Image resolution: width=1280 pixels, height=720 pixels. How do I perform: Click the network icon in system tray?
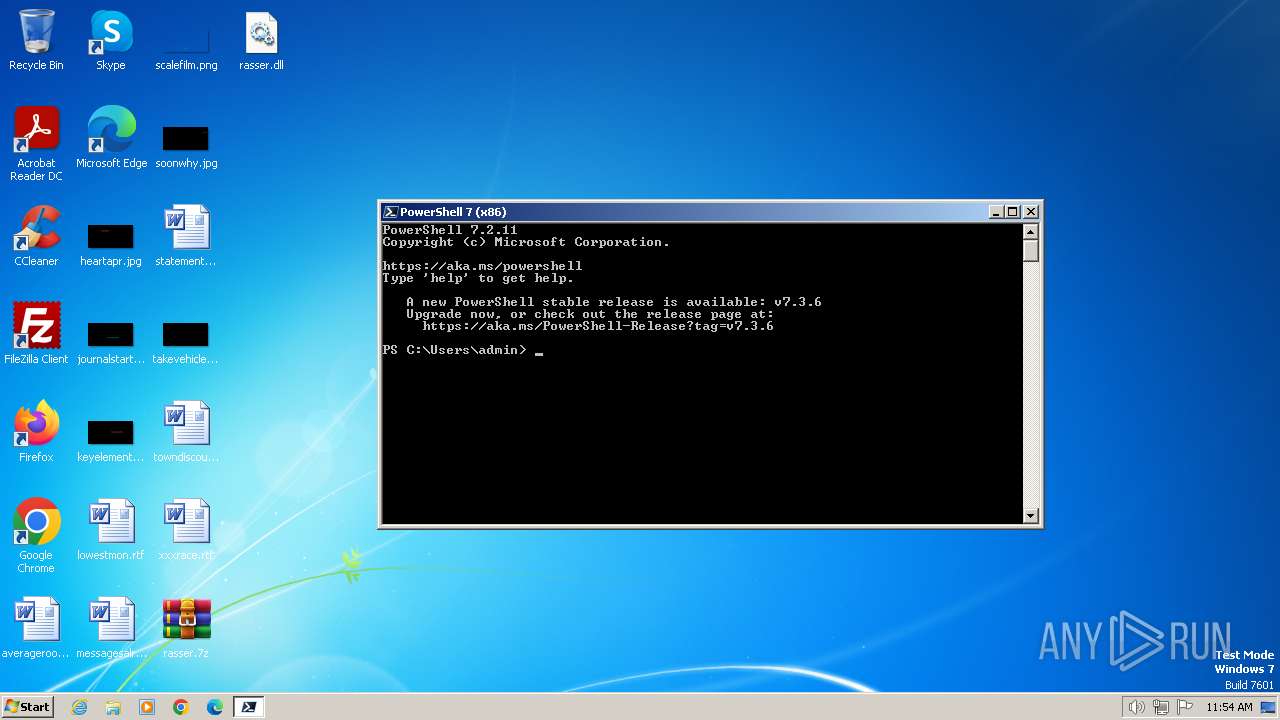pyautogui.click(x=1161, y=707)
